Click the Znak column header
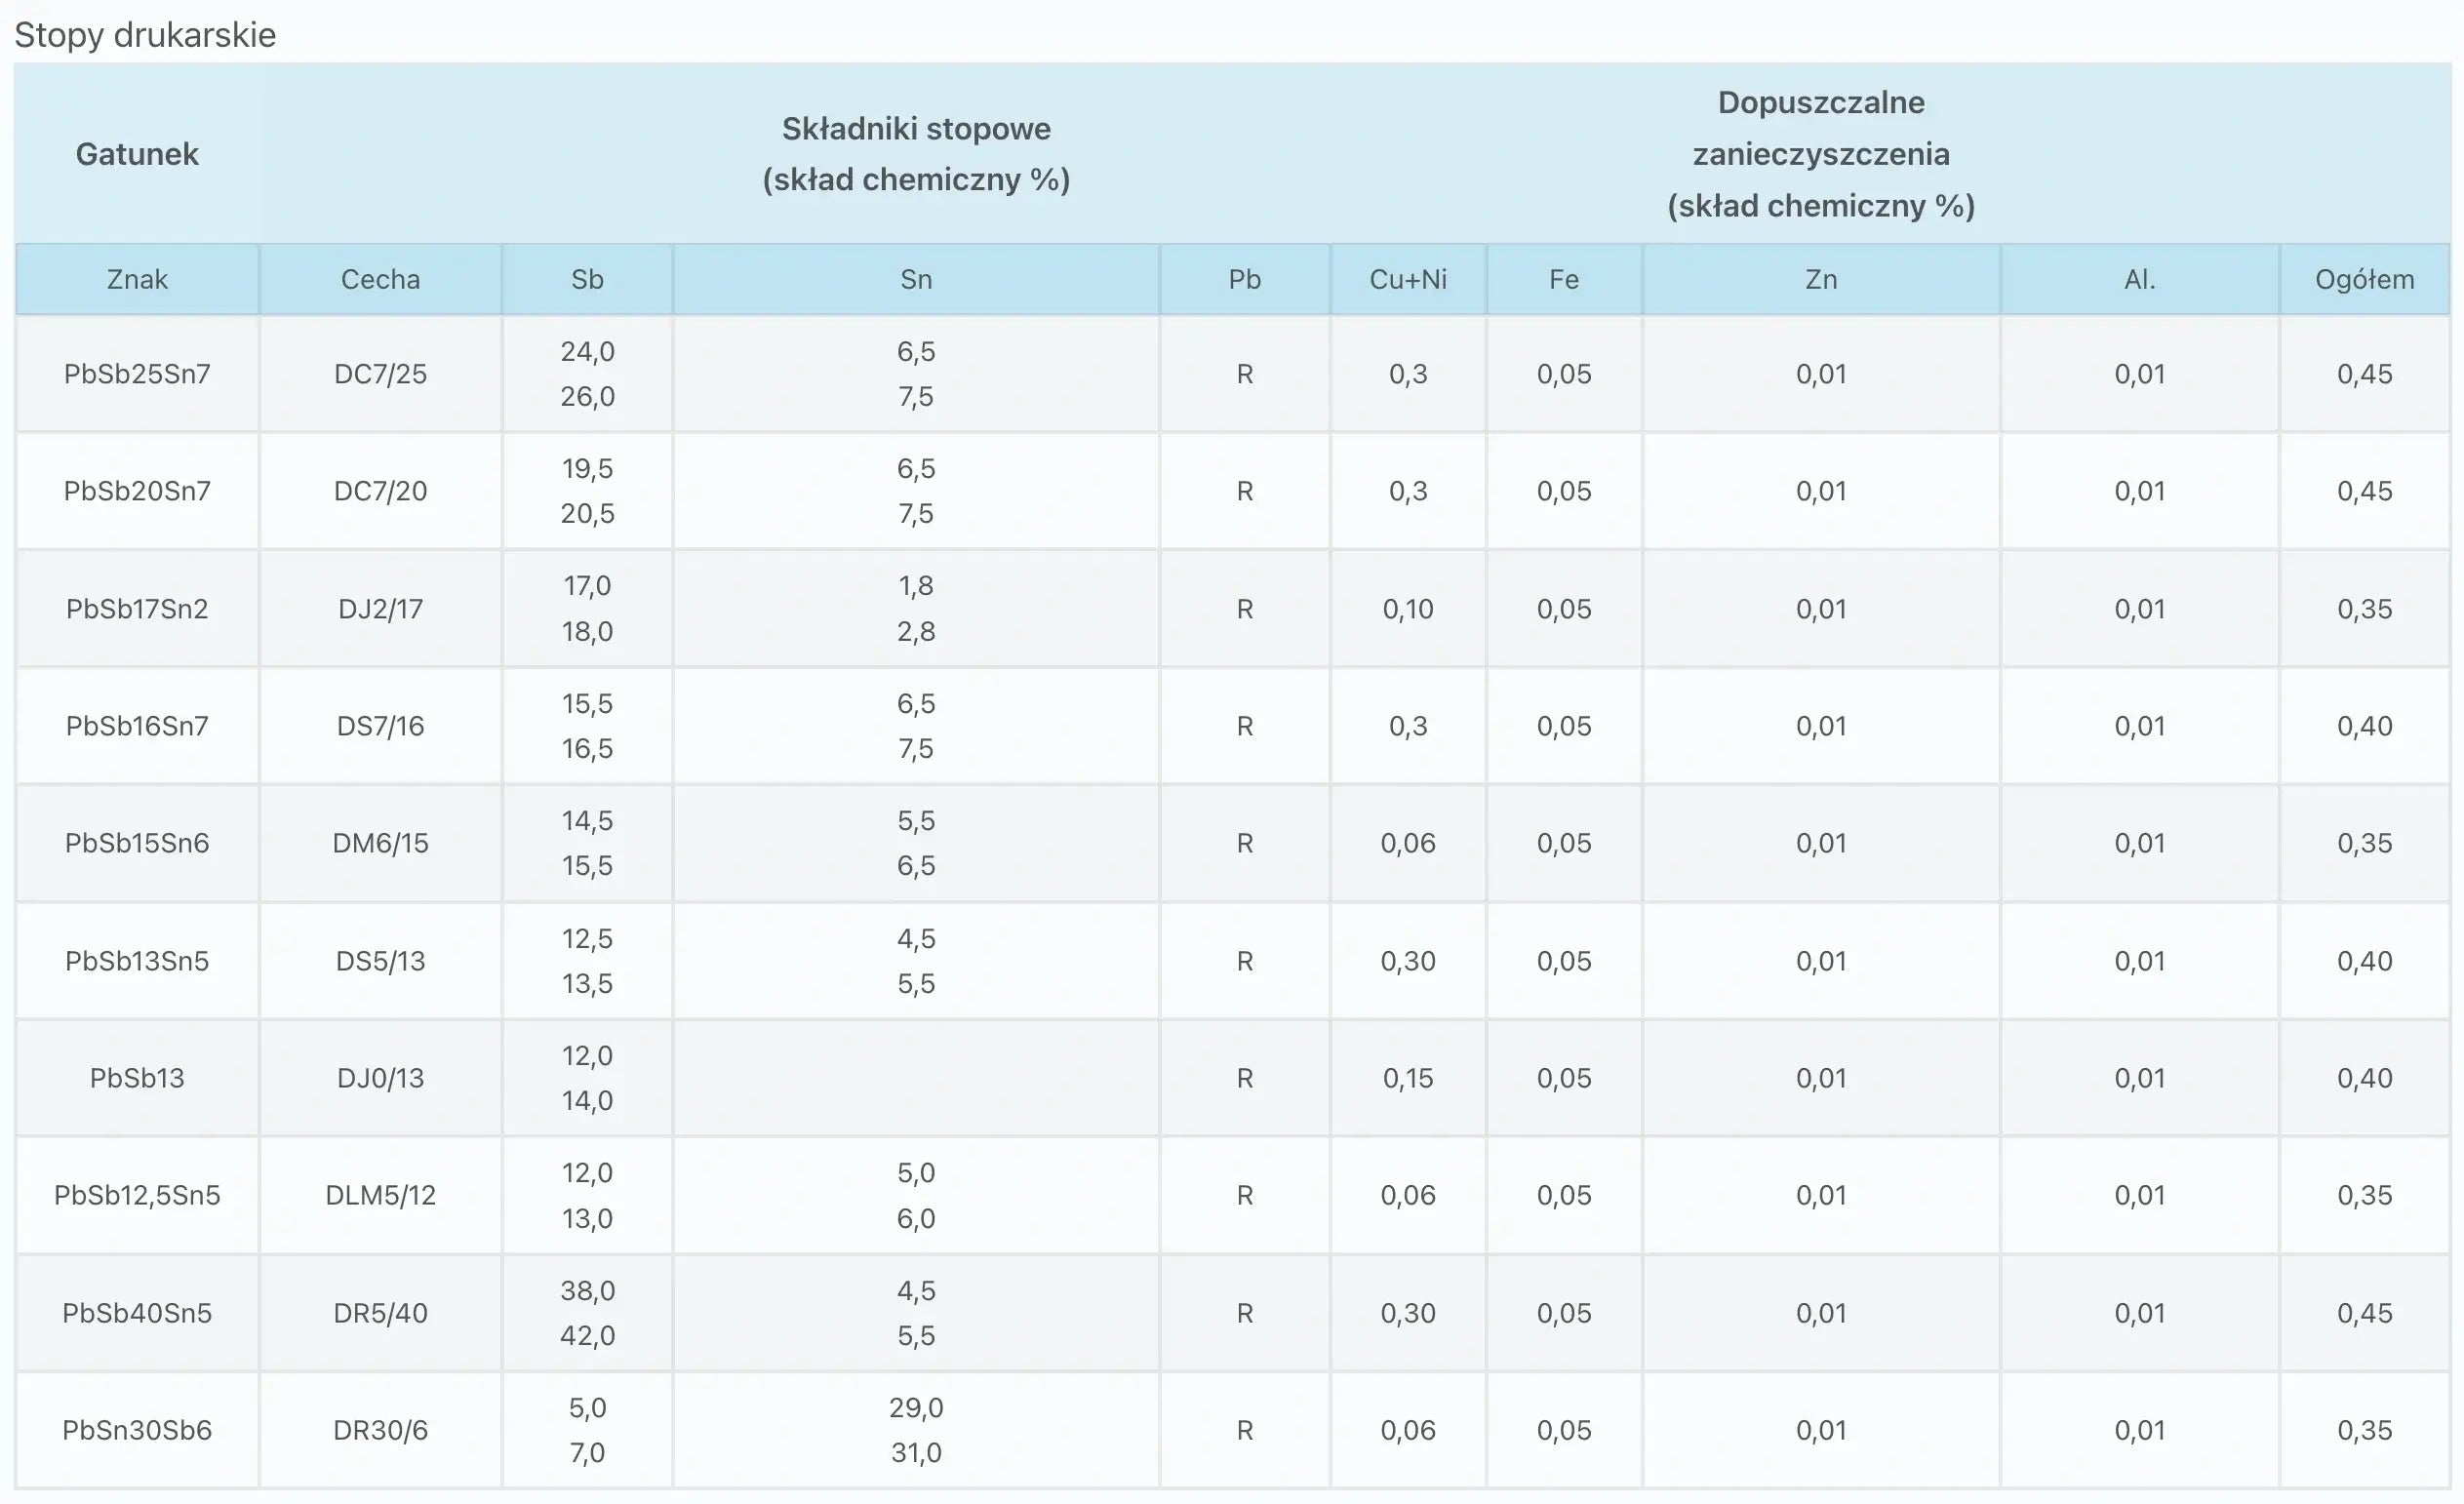This screenshot has width=2464, height=1504. point(137,279)
